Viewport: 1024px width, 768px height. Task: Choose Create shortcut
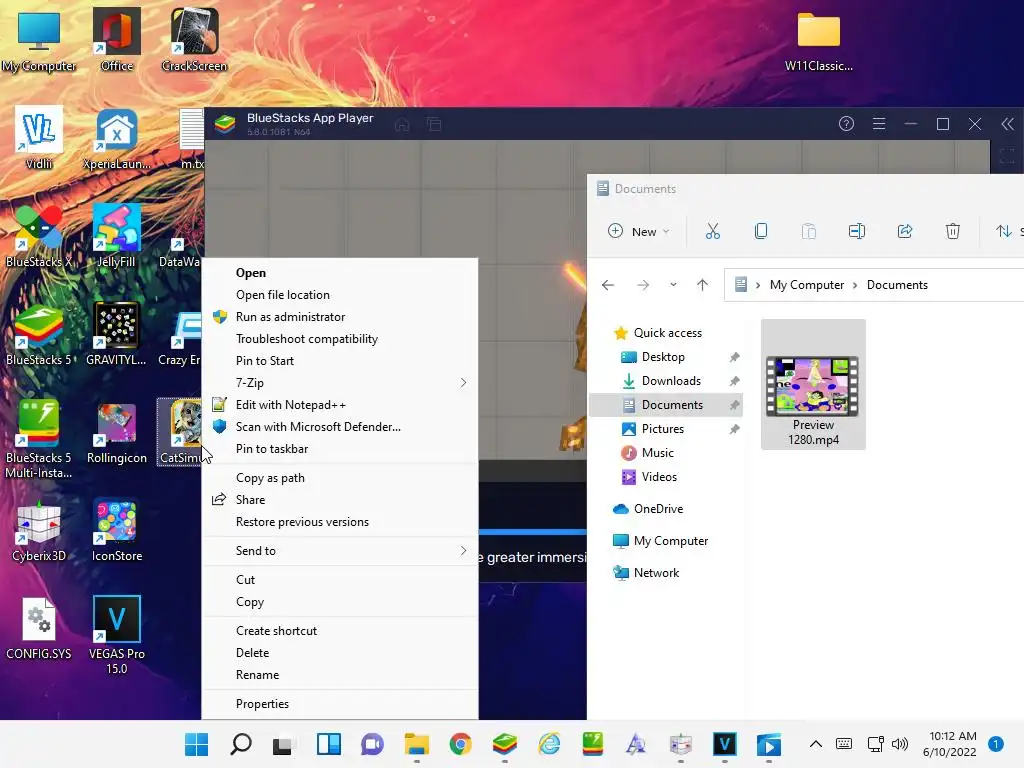(340, 631)
